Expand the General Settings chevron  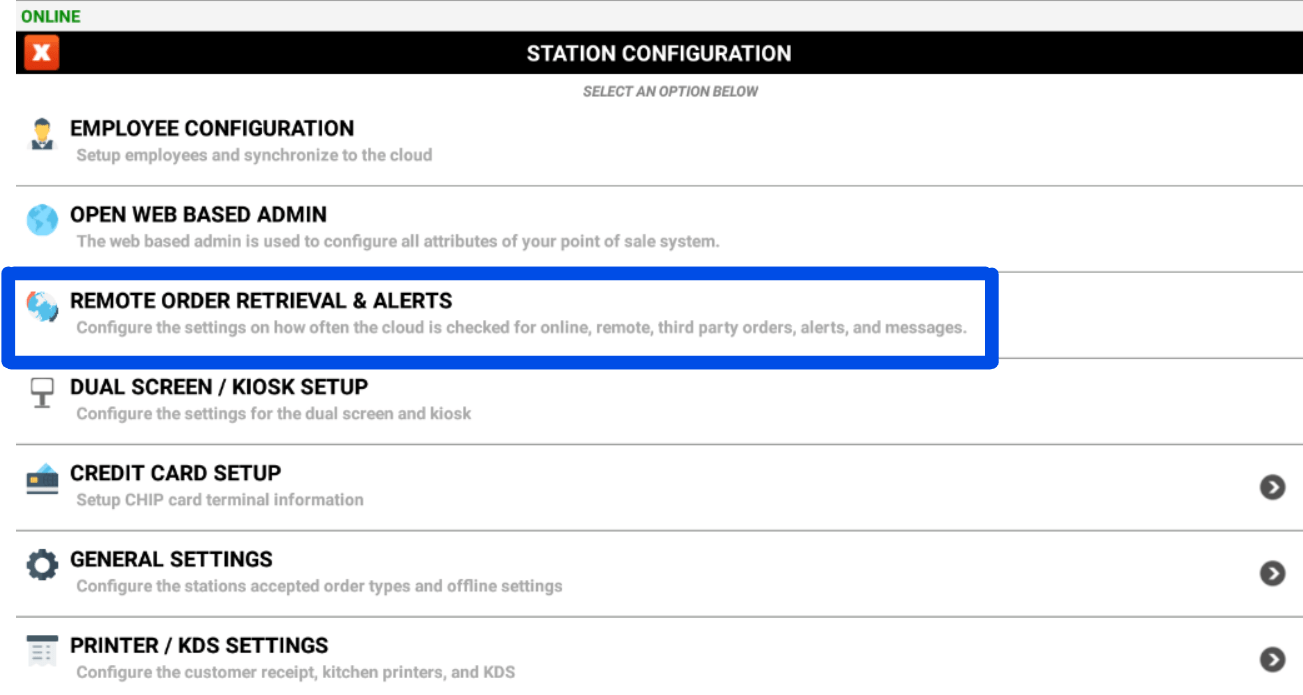click(1272, 574)
